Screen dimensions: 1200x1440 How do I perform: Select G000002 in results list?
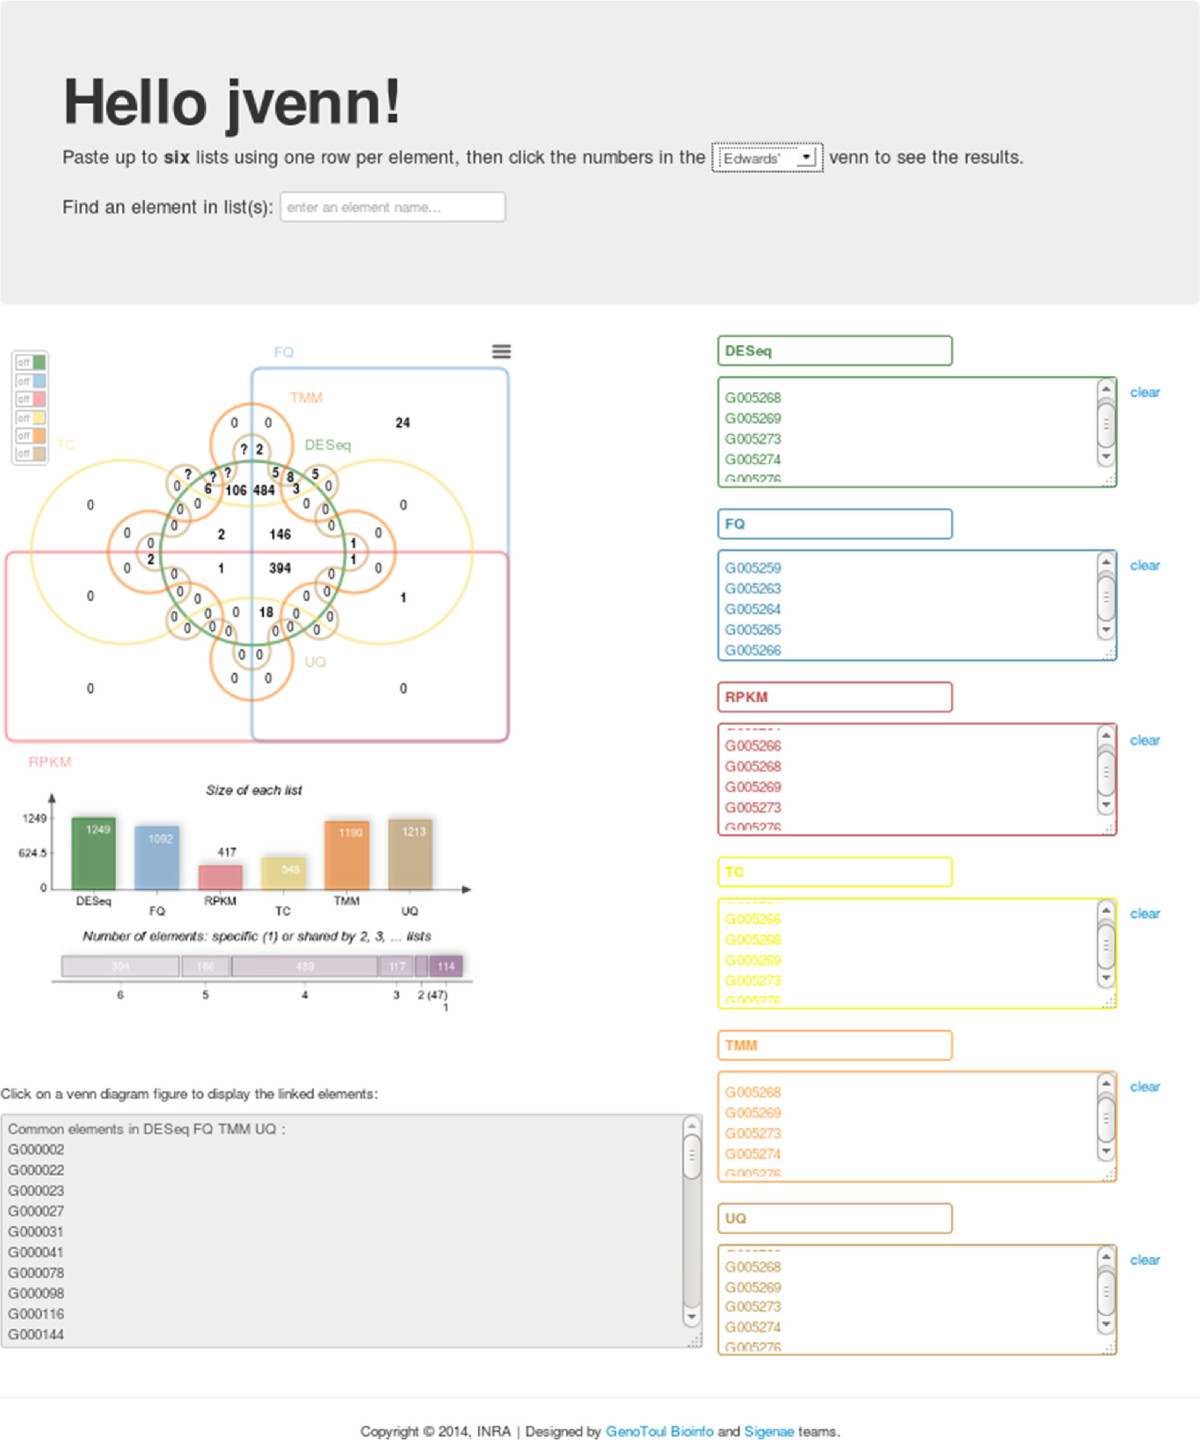(36, 1149)
